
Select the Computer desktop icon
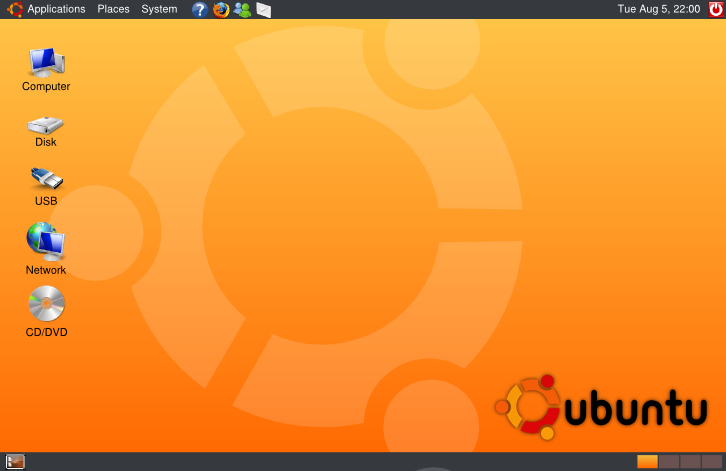[x=46, y=63]
